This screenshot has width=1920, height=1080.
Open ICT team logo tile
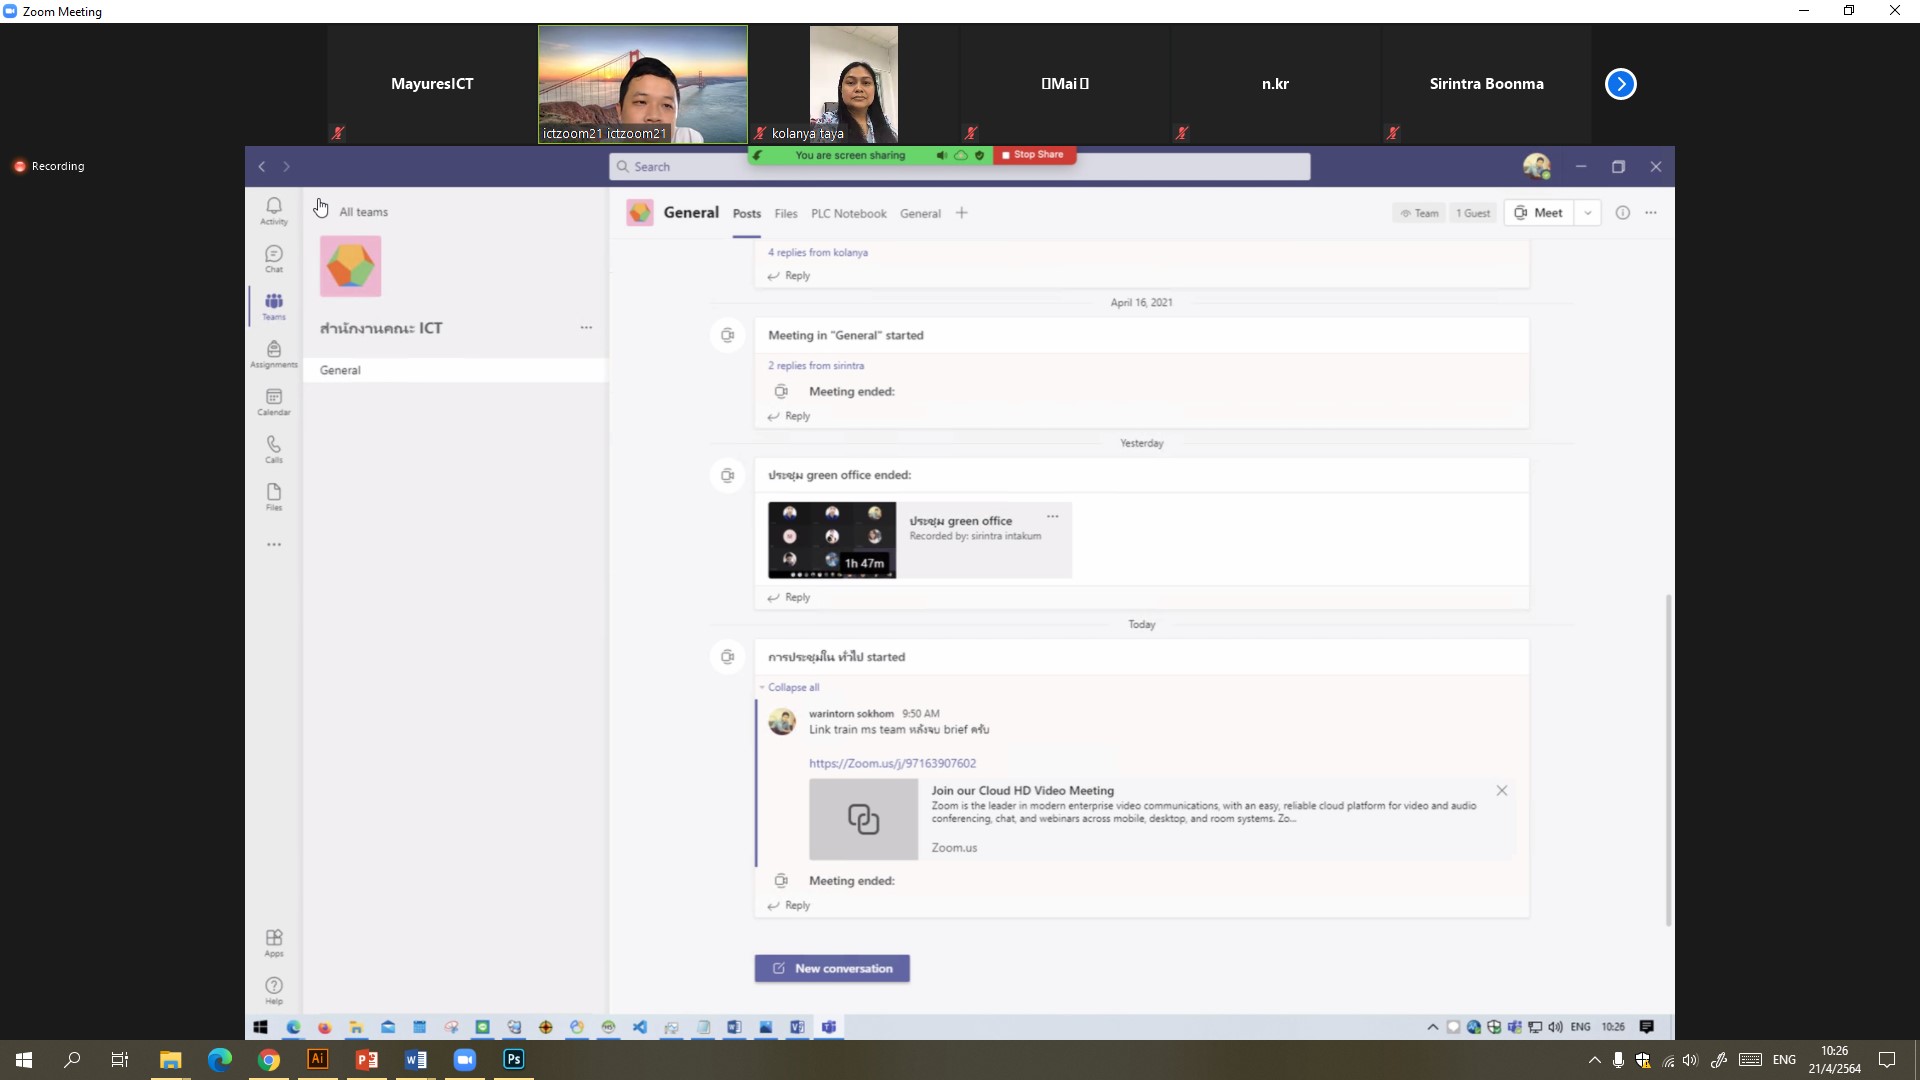[350, 266]
